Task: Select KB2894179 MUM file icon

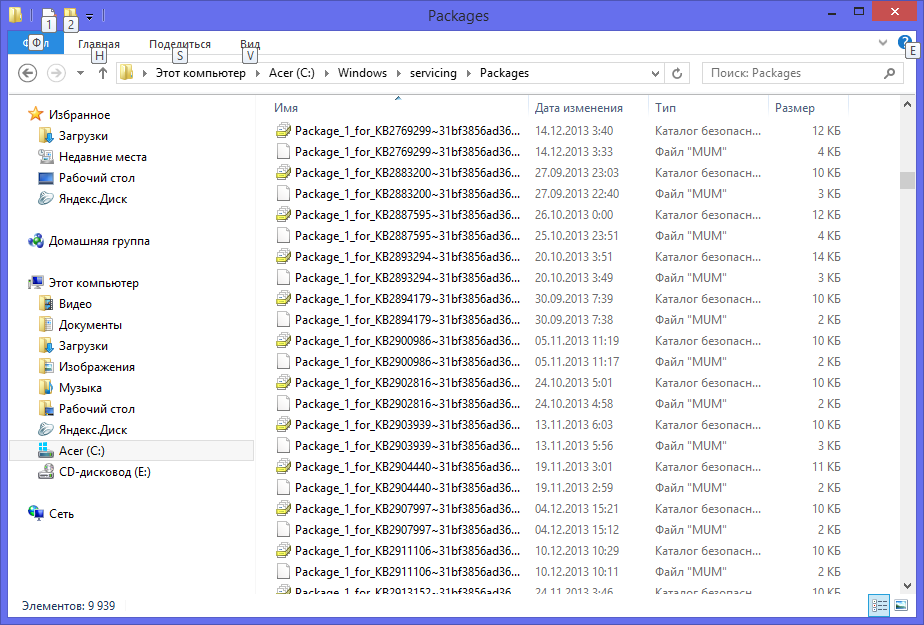Action: [283, 320]
